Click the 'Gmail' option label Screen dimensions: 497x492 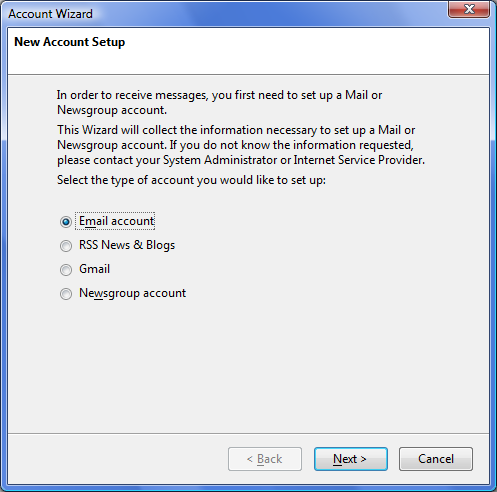pyautogui.click(x=94, y=269)
